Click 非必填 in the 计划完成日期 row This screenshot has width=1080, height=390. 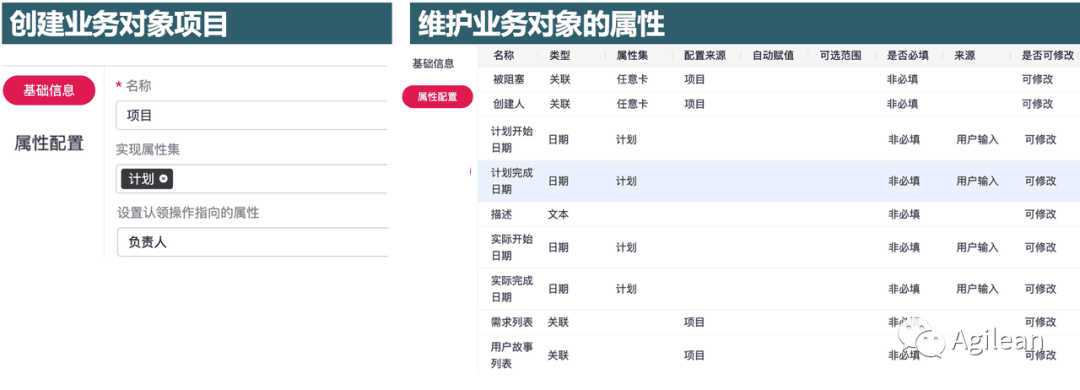[903, 181]
